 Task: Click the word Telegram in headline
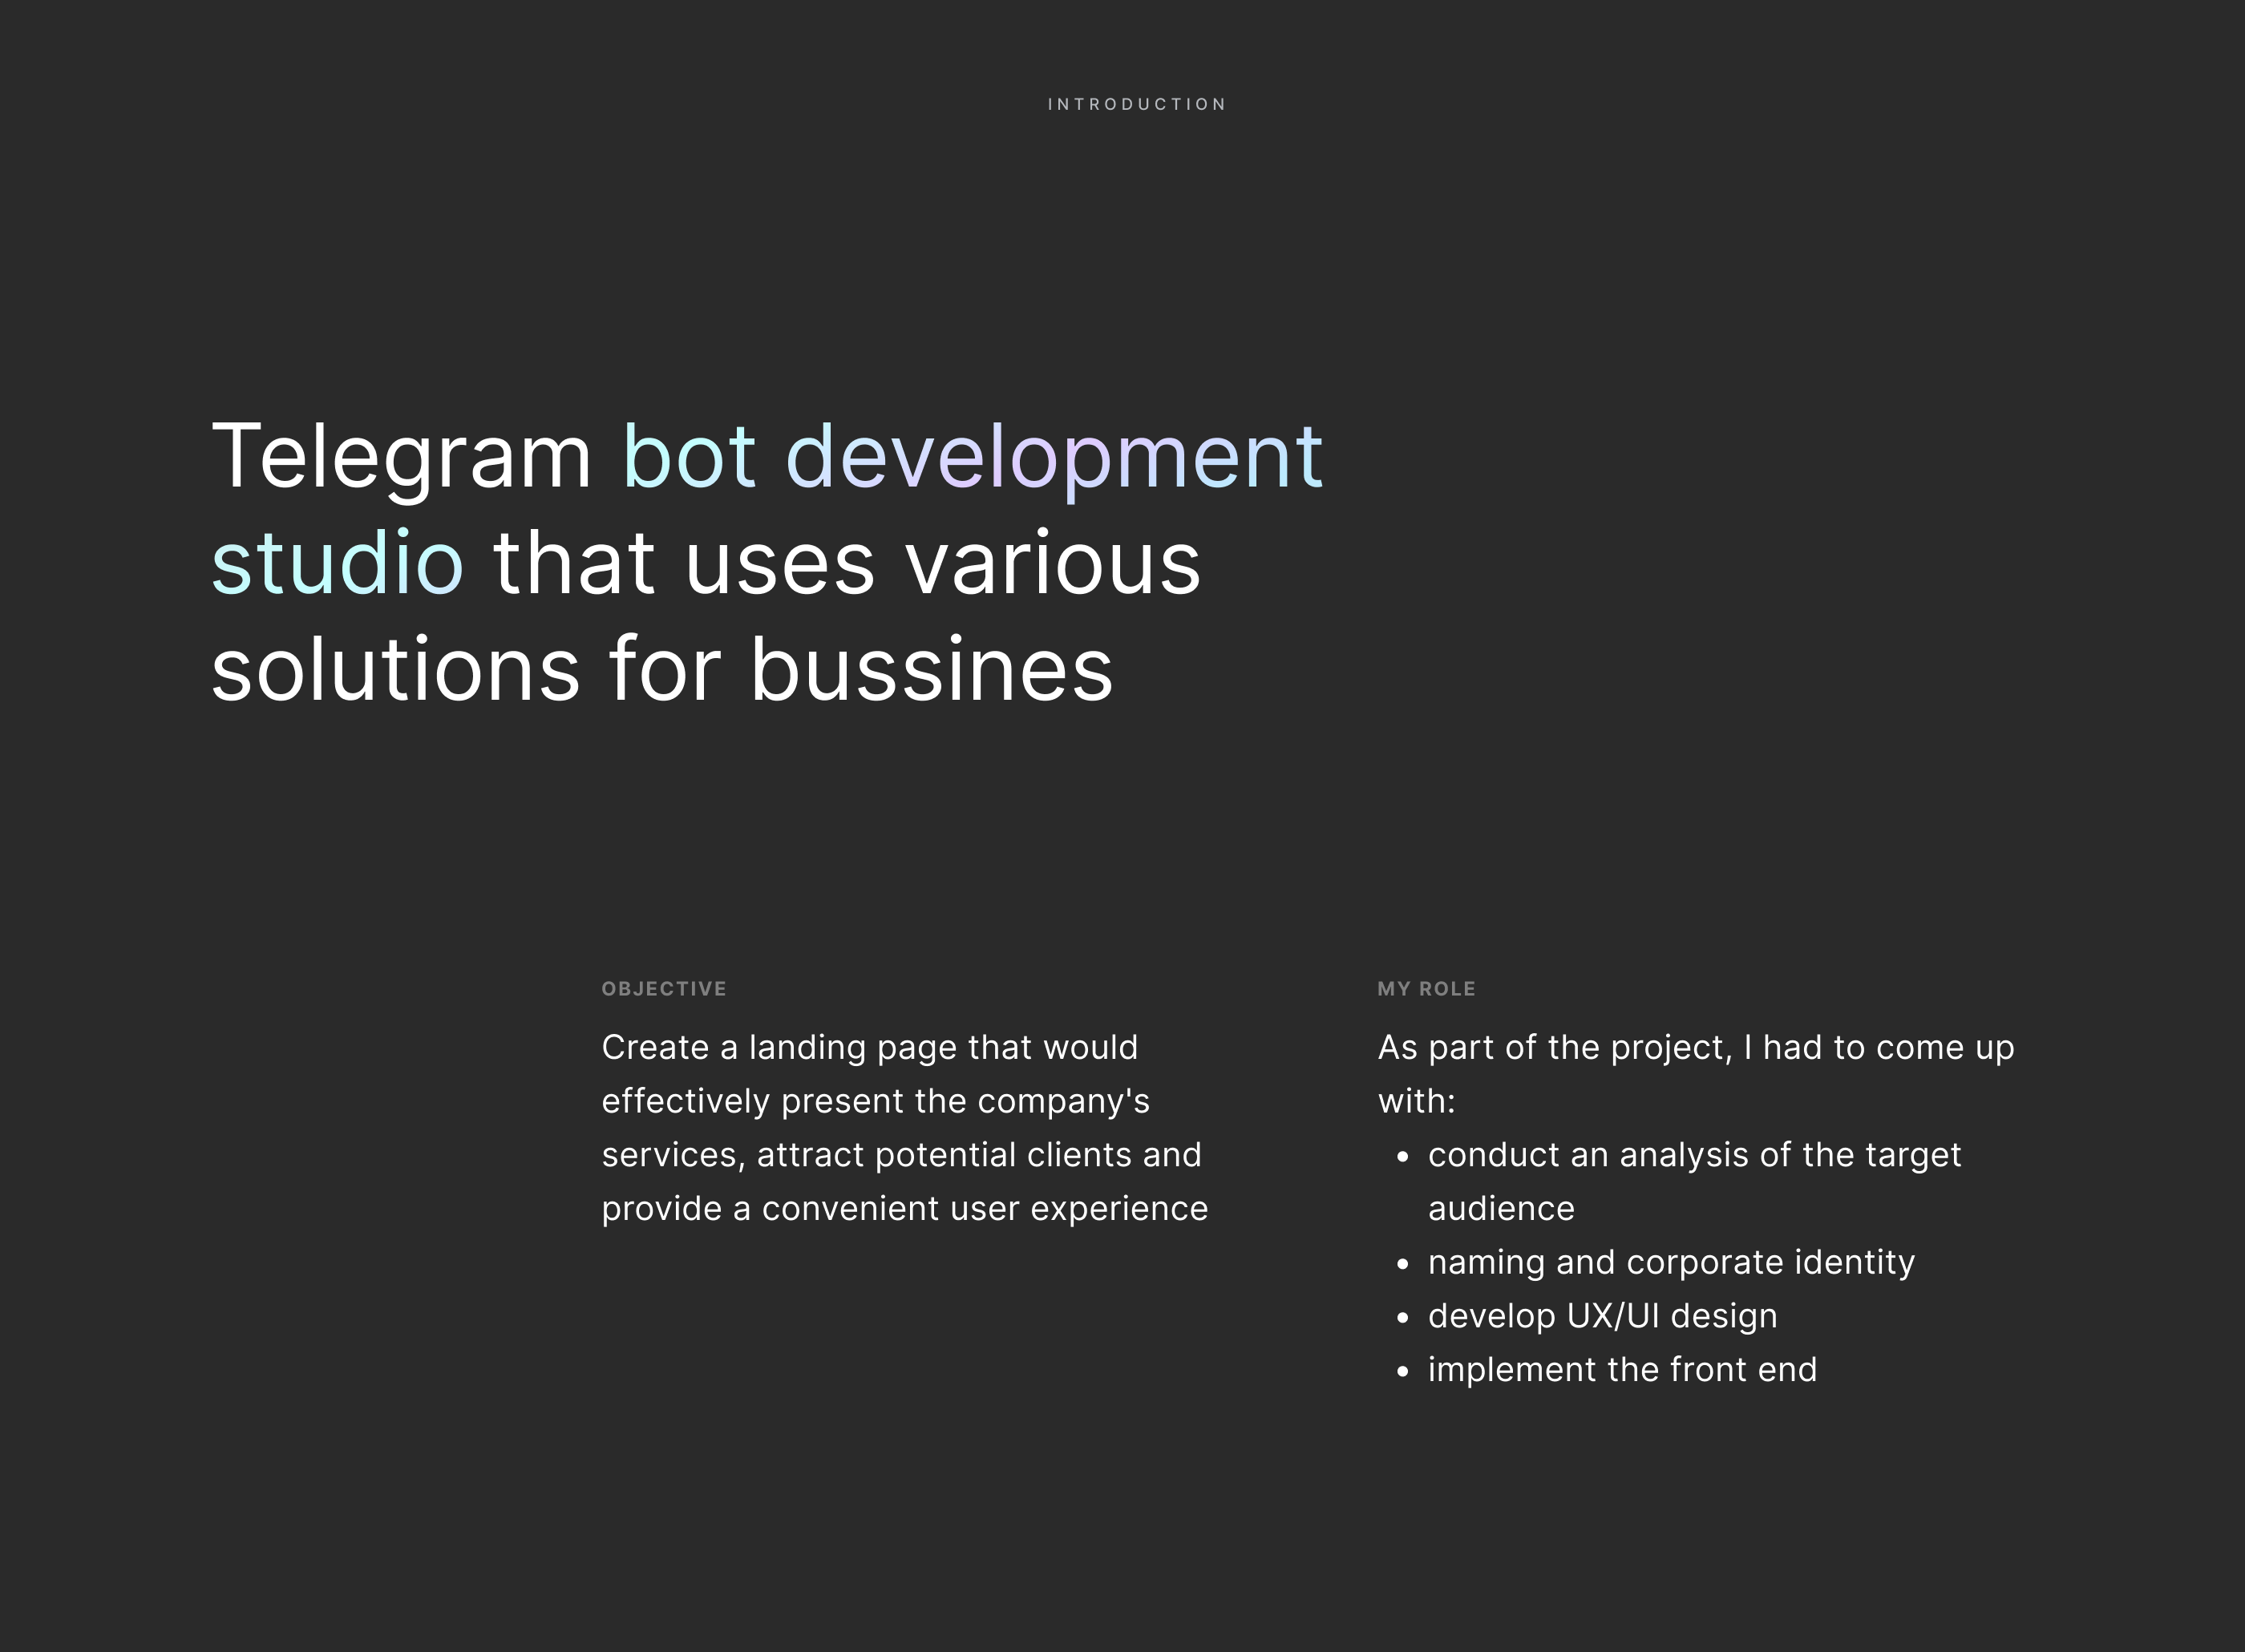(402, 456)
